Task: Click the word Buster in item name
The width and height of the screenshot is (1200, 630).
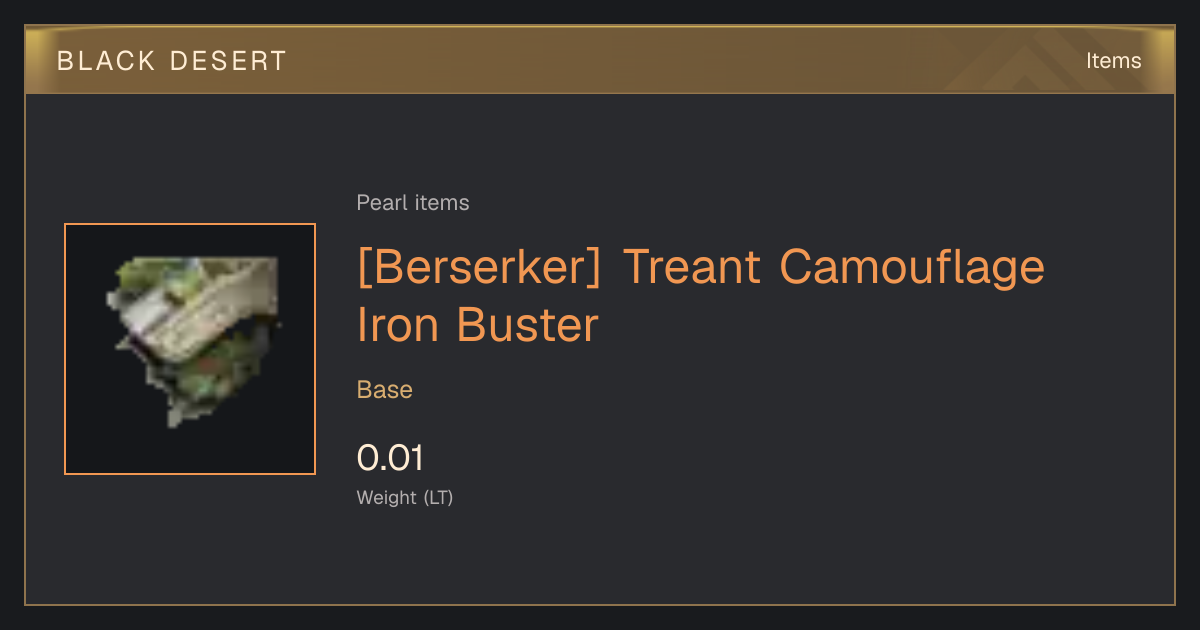Action: 529,325
